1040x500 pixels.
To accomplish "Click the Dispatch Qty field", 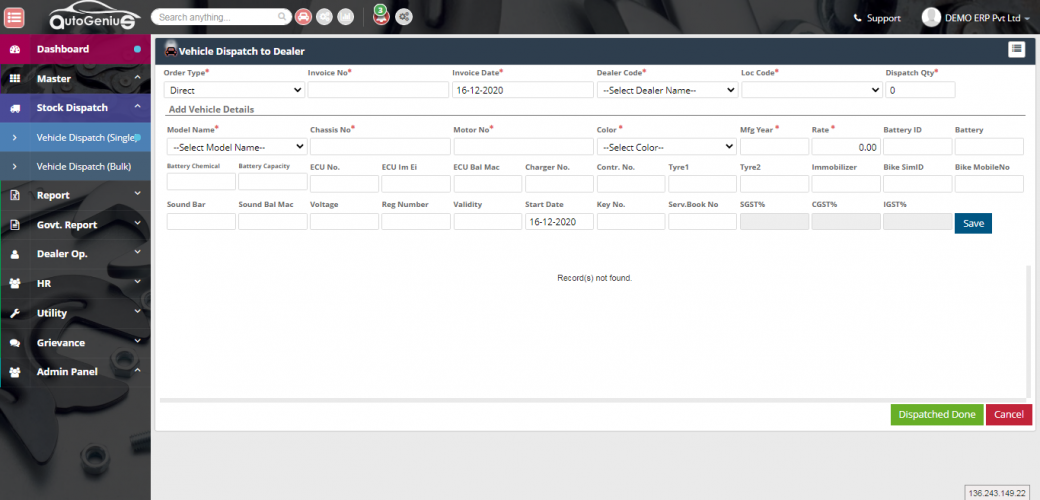I will coord(921,90).
